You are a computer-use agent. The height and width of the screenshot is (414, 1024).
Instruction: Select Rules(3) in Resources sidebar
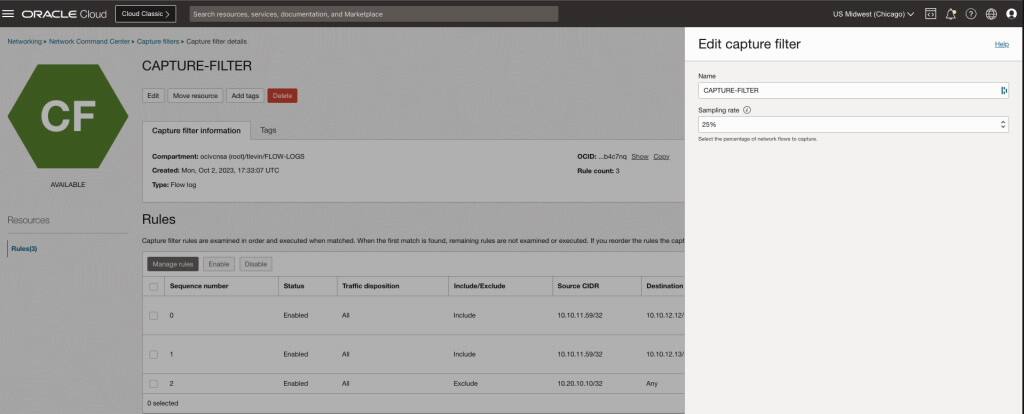tap(24, 249)
